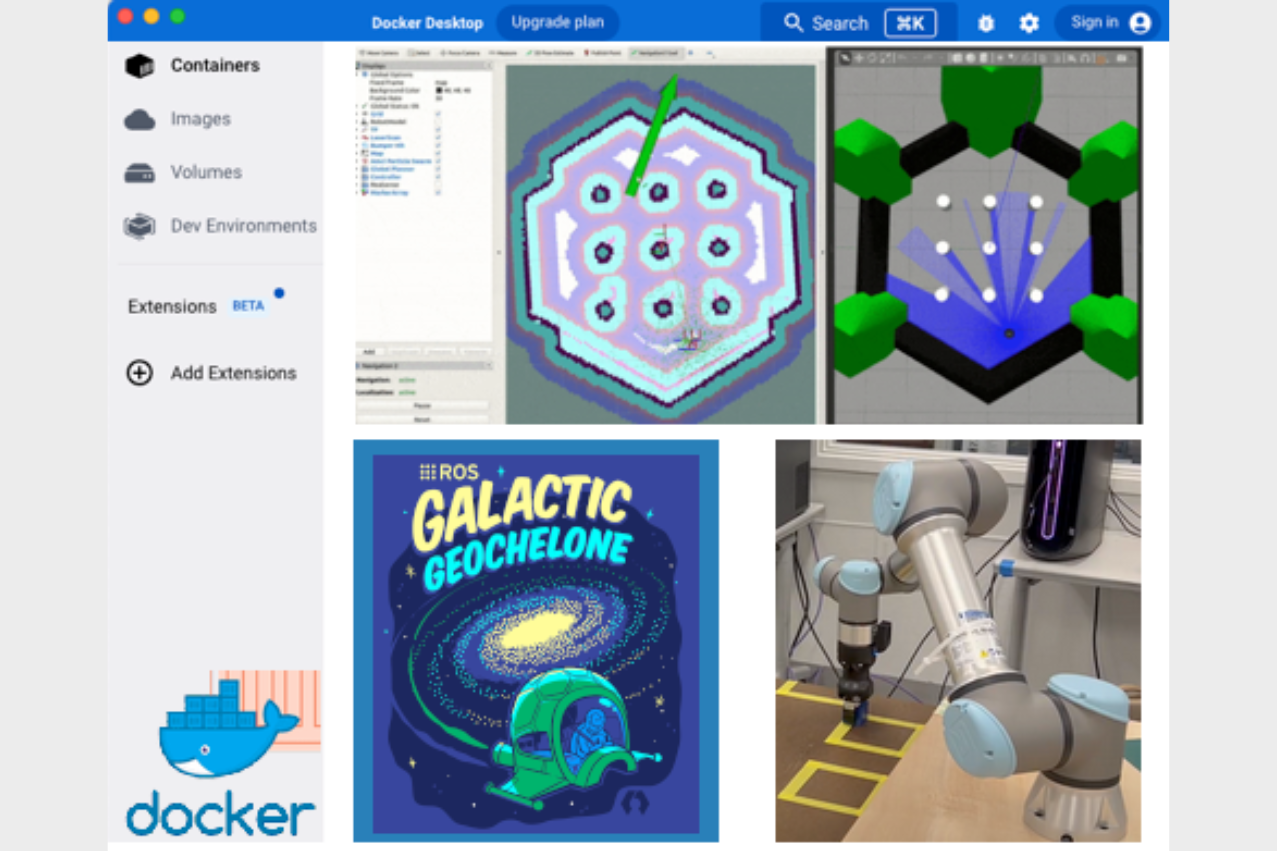Viewport: 1277px width, 851px height.
Task: Uncheck the Map display checkbox
Action: (438, 153)
